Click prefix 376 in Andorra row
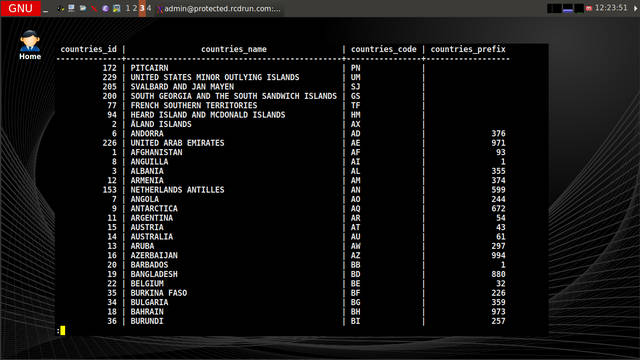Image resolution: width=640 pixels, height=360 pixels. pos(498,134)
